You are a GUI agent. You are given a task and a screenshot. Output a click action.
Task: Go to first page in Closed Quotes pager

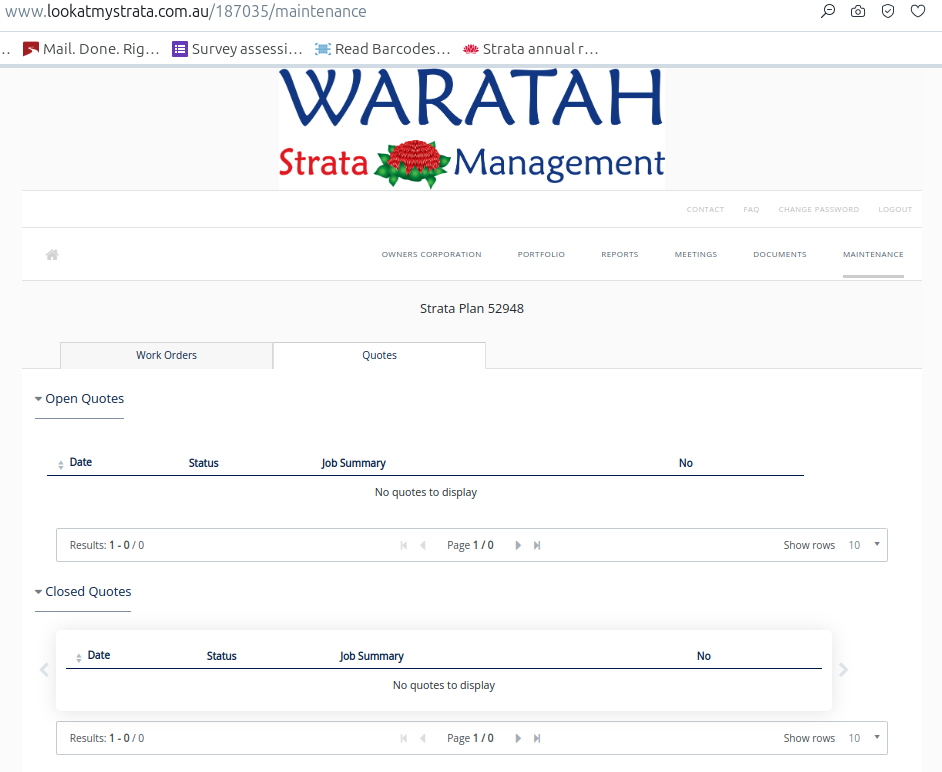(x=404, y=738)
